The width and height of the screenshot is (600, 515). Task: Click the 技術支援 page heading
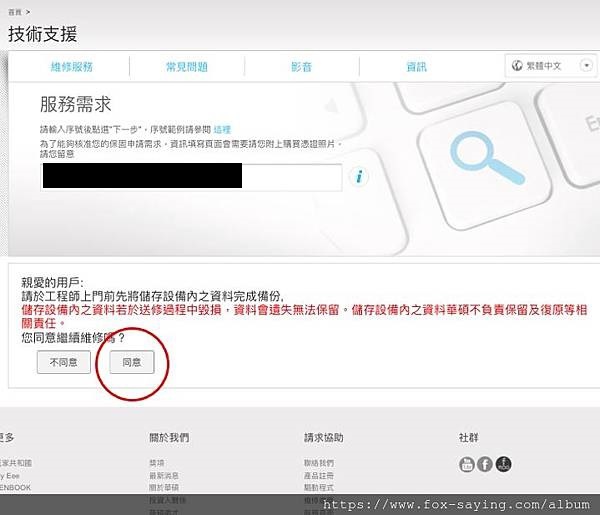[42, 34]
